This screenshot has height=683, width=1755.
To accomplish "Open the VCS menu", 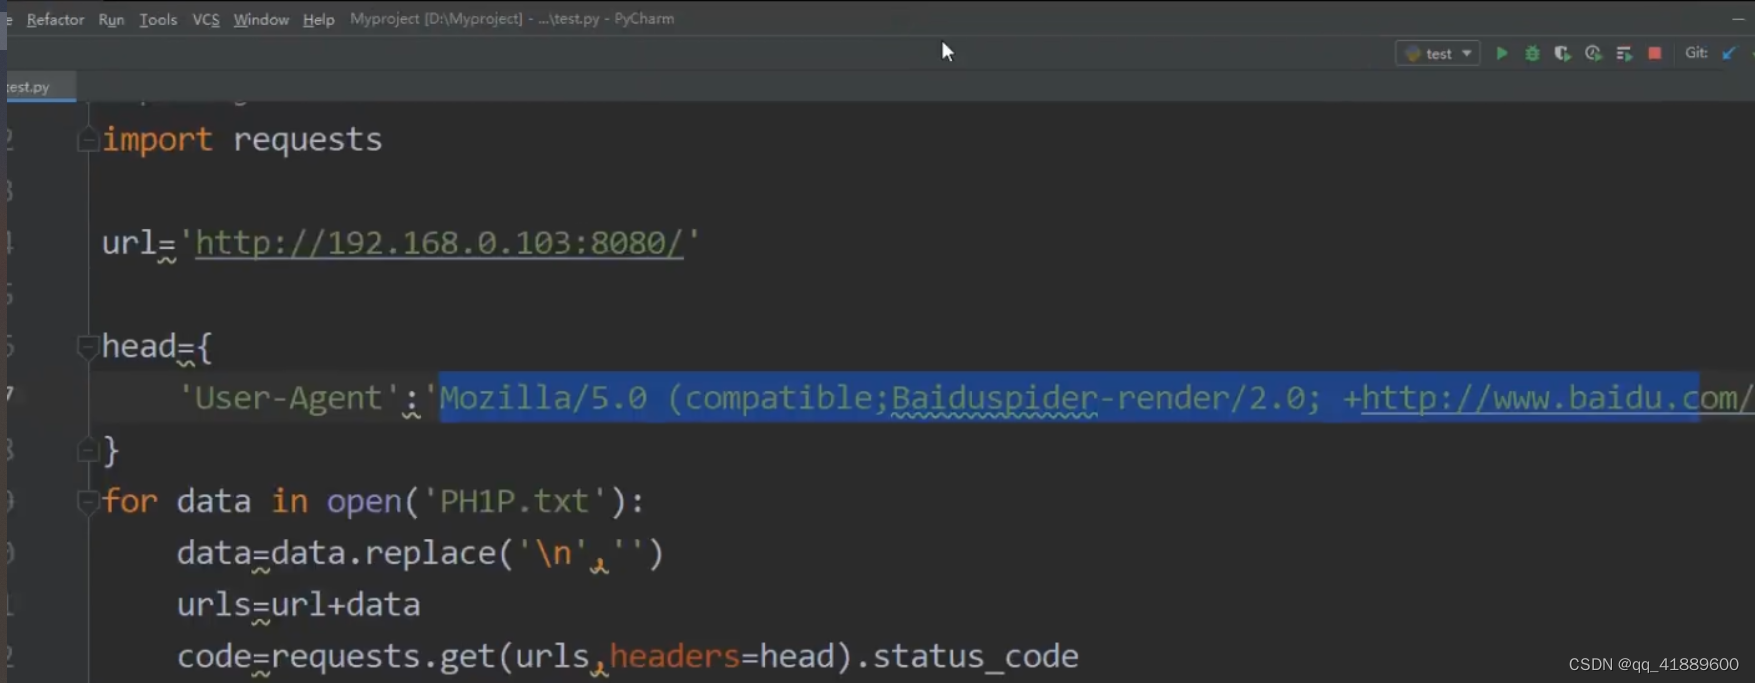I will point(206,19).
